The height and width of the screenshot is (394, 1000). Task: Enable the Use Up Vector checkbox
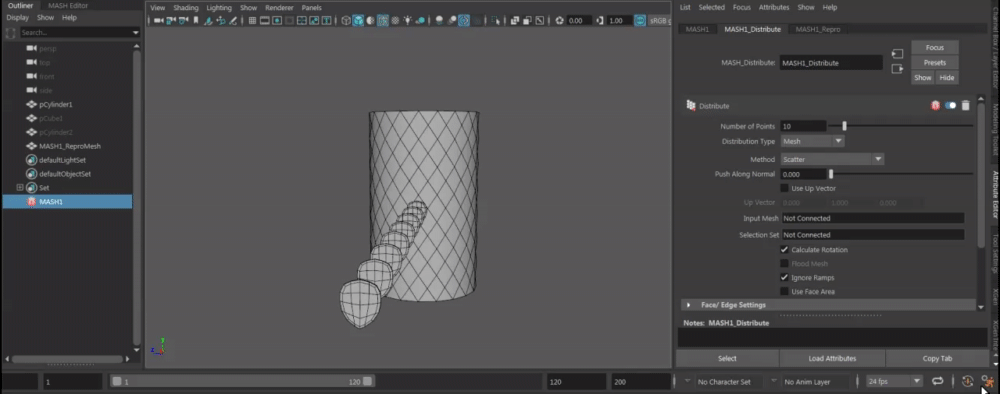coord(784,188)
